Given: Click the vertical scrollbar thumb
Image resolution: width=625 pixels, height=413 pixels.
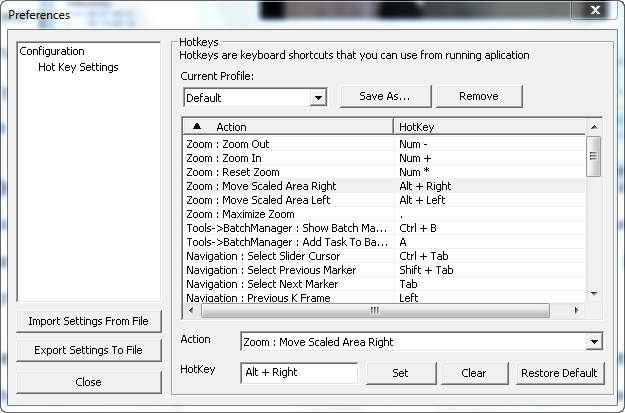Looking at the screenshot, I should pos(594,156).
